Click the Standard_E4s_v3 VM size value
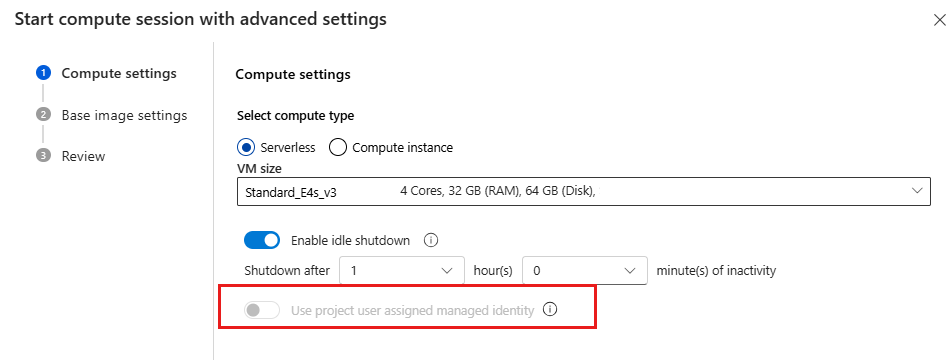The height and width of the screenshot is (360, 951). pyautogui.click(x=291, y=193)
